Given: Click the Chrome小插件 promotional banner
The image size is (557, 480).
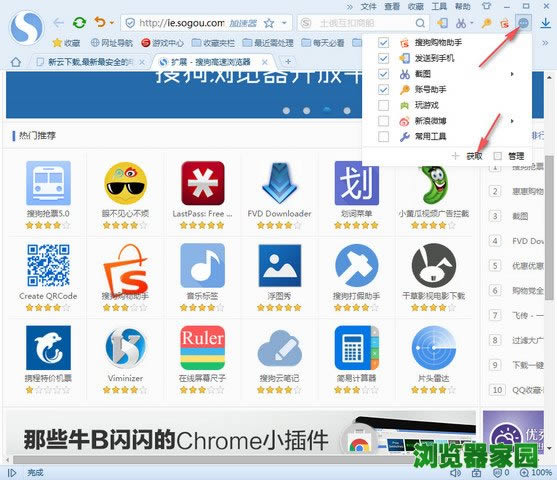Looking at the screenshot, I should (241, 432).
